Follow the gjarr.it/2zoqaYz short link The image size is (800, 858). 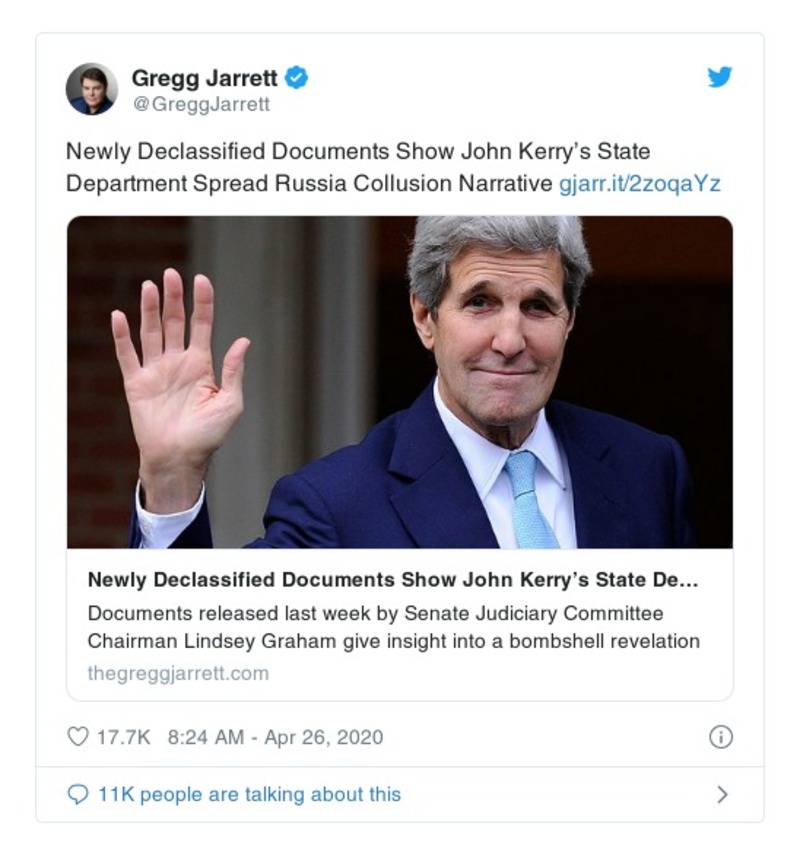[639, 183]
